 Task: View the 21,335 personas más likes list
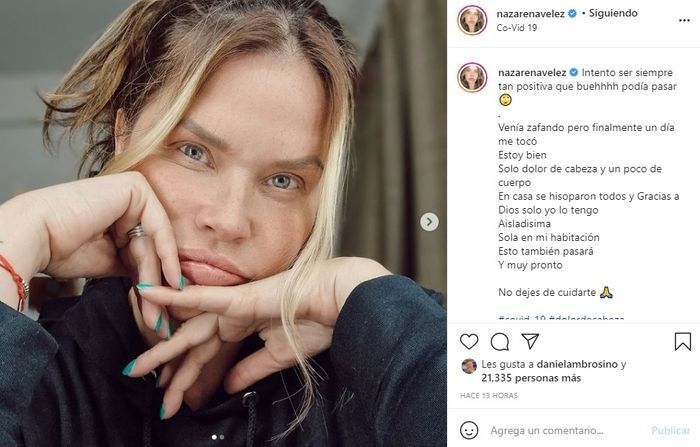(x=533, y=378)
